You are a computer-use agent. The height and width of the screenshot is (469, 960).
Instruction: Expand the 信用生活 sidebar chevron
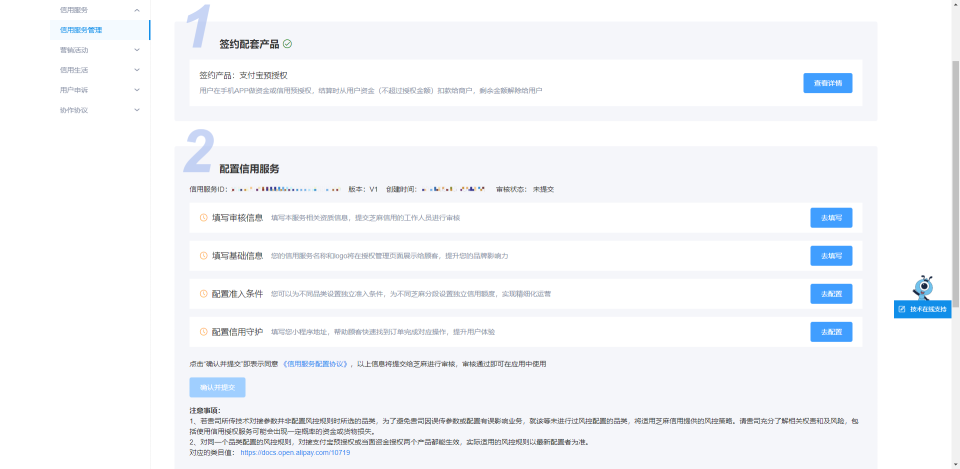pos(137,70)
